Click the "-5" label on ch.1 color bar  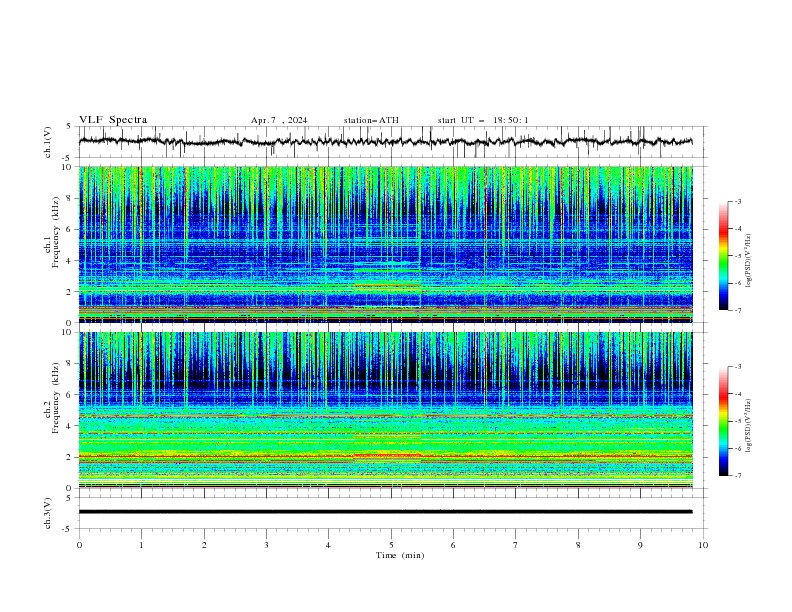738,256
